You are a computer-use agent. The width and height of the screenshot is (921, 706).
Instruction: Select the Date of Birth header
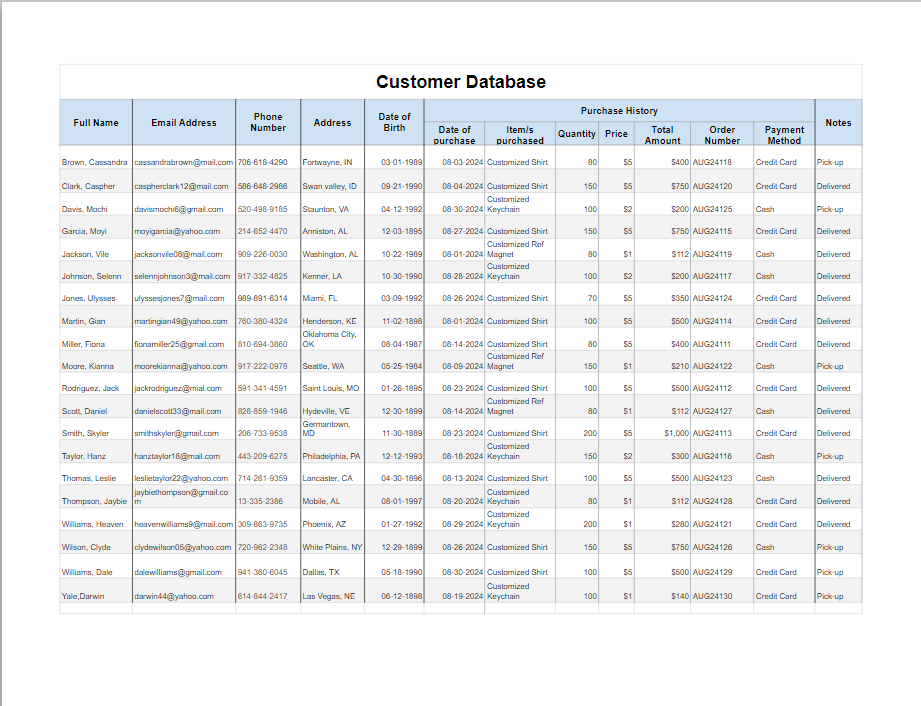(394, 123)
